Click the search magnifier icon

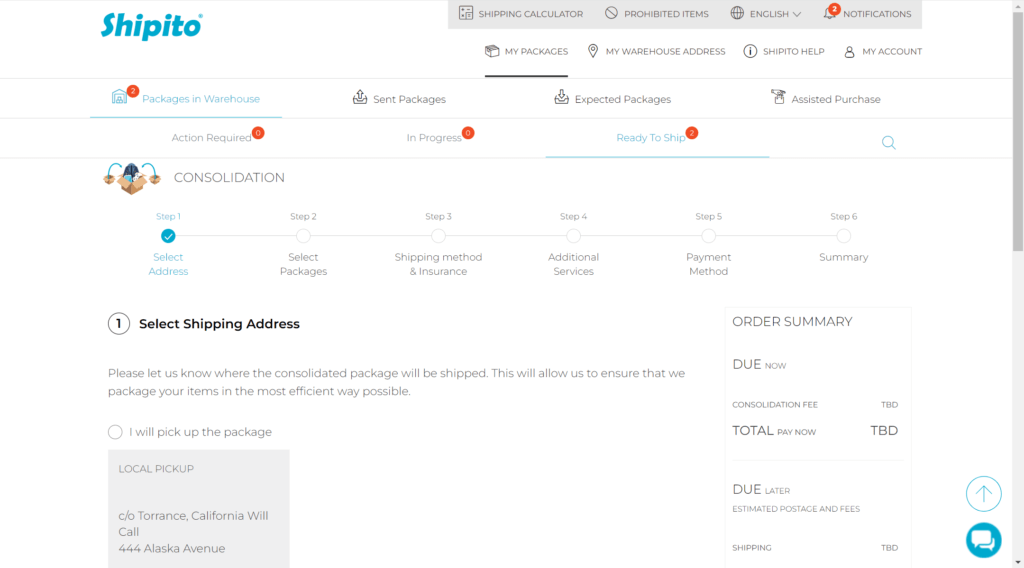(x=889, y=142)
